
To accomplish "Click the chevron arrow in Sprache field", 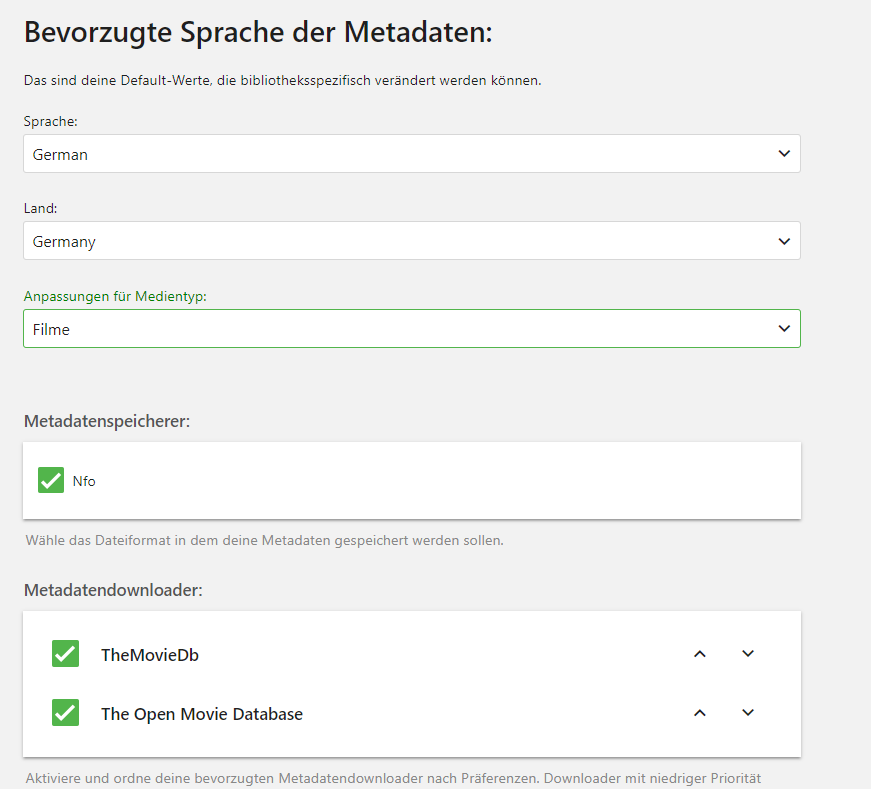I will (784, 153).
